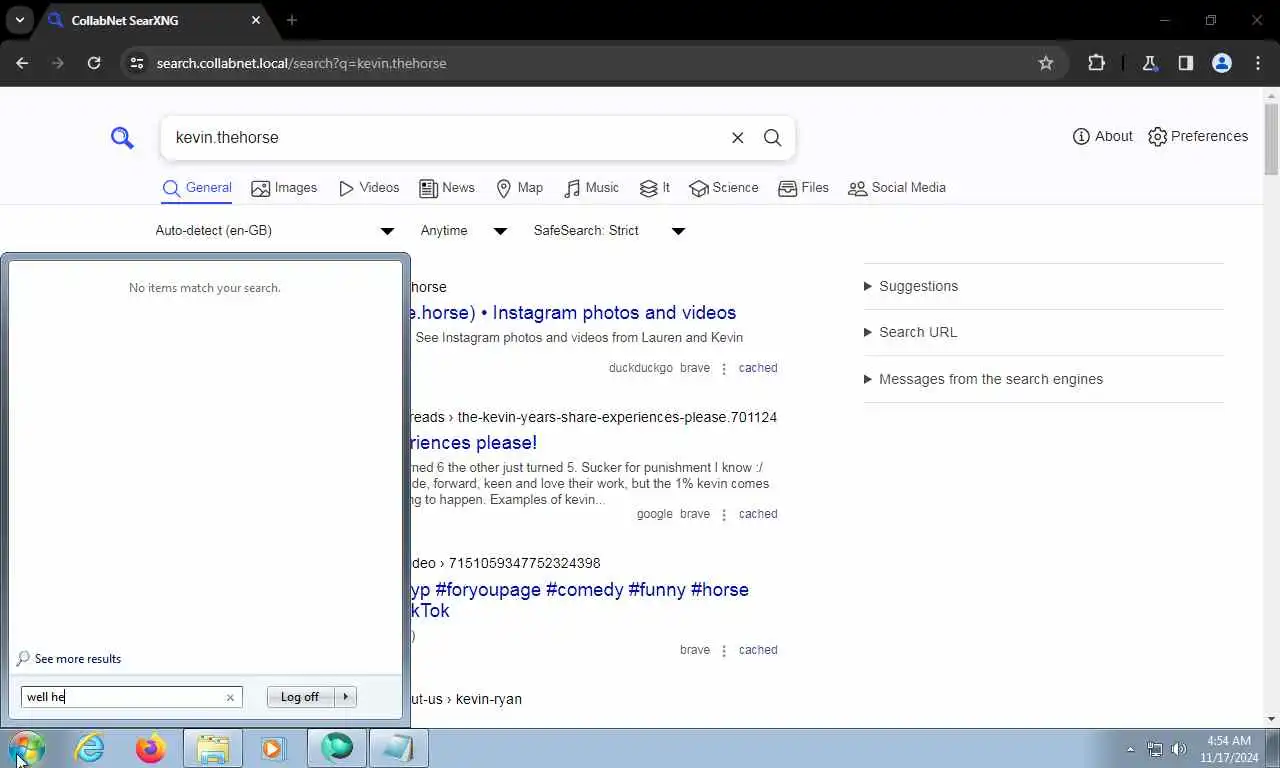Go back to previous page
Screen dimensions: 1280x768
pyautogui.click(x=22, y=63)
